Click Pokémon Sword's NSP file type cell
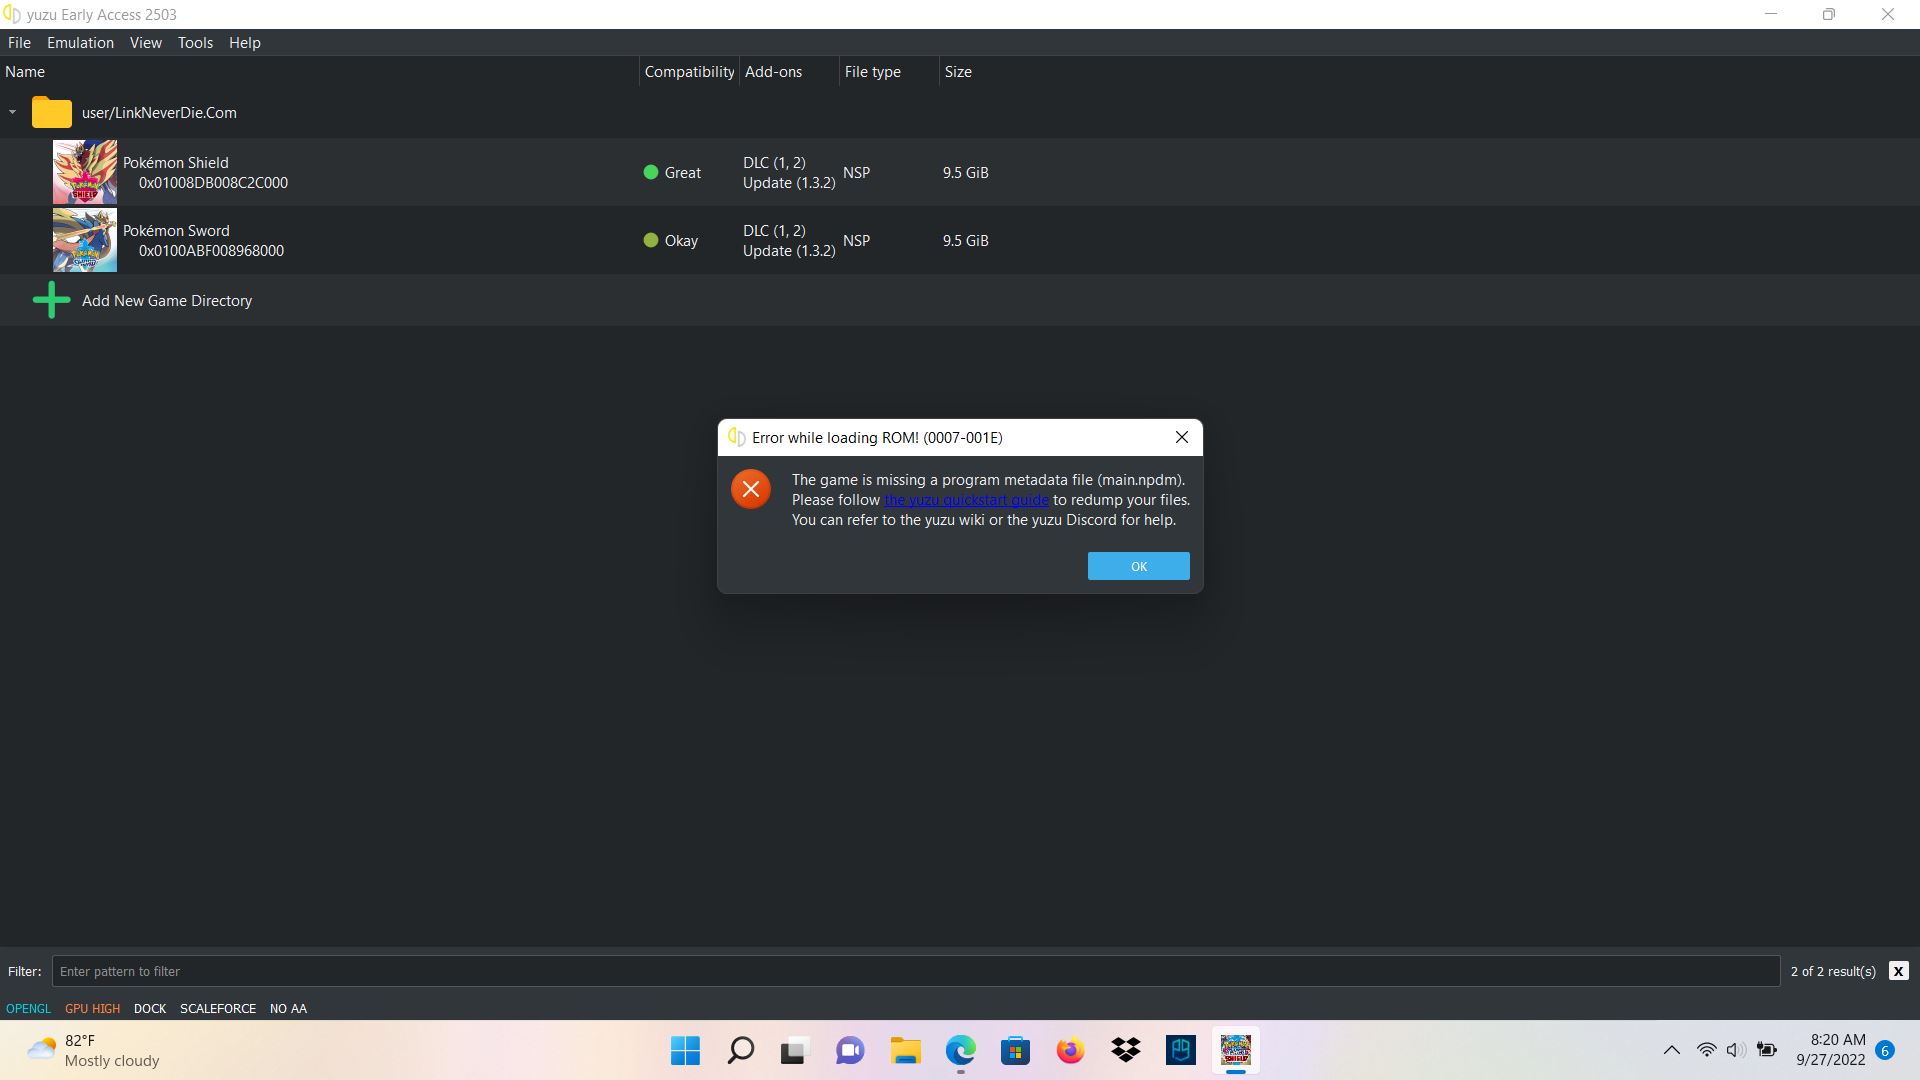 pos(856,241)
